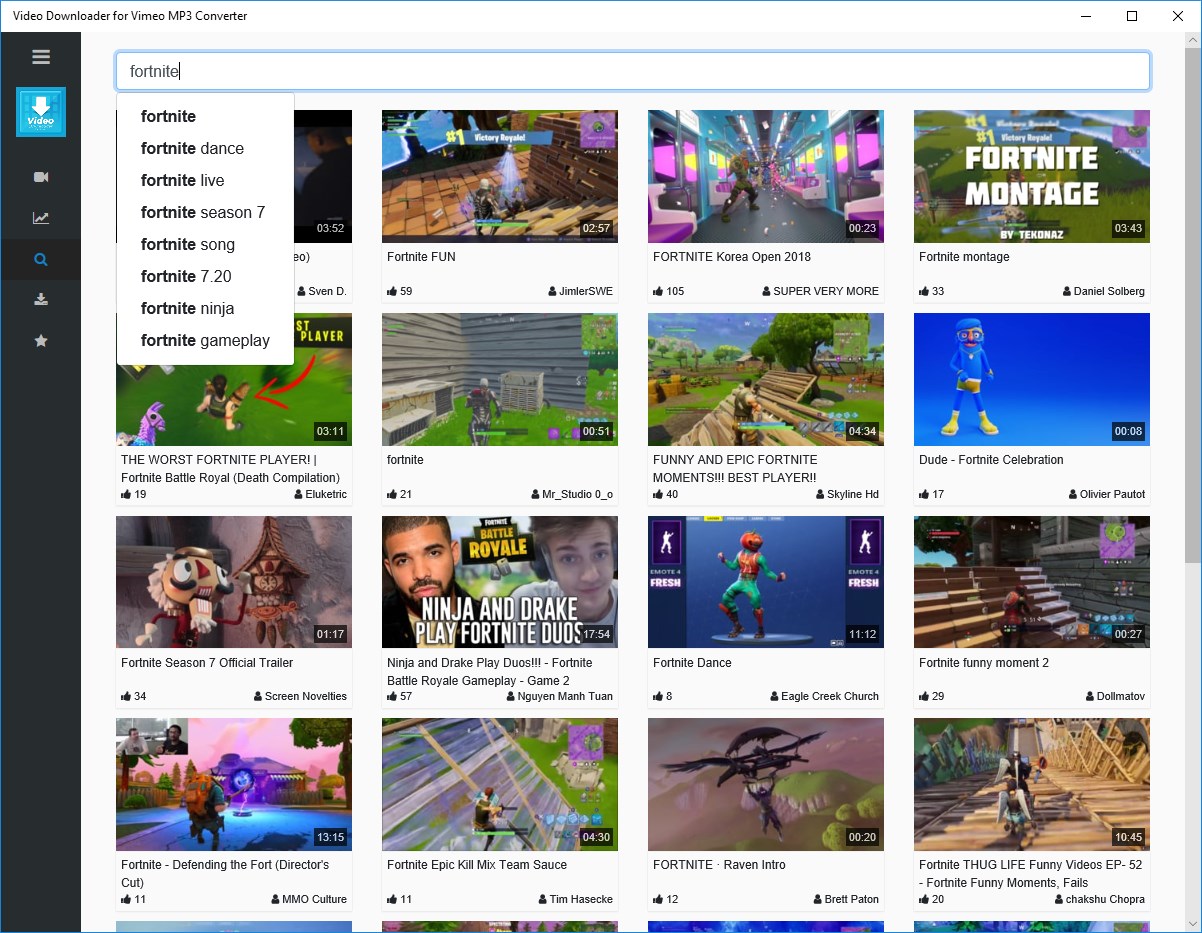Click 'Dude - Fortnite Celebration' title
This screenshot has width=1202, height=933.
(991, 460)
